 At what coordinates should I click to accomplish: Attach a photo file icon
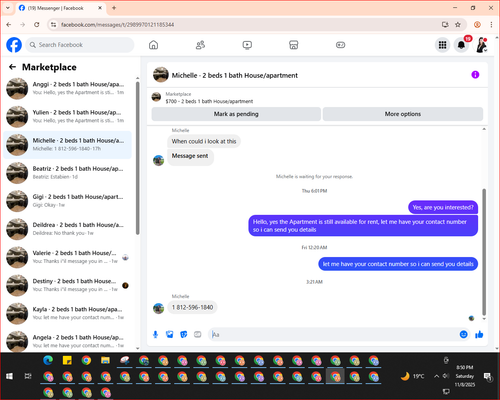point(170,334)
